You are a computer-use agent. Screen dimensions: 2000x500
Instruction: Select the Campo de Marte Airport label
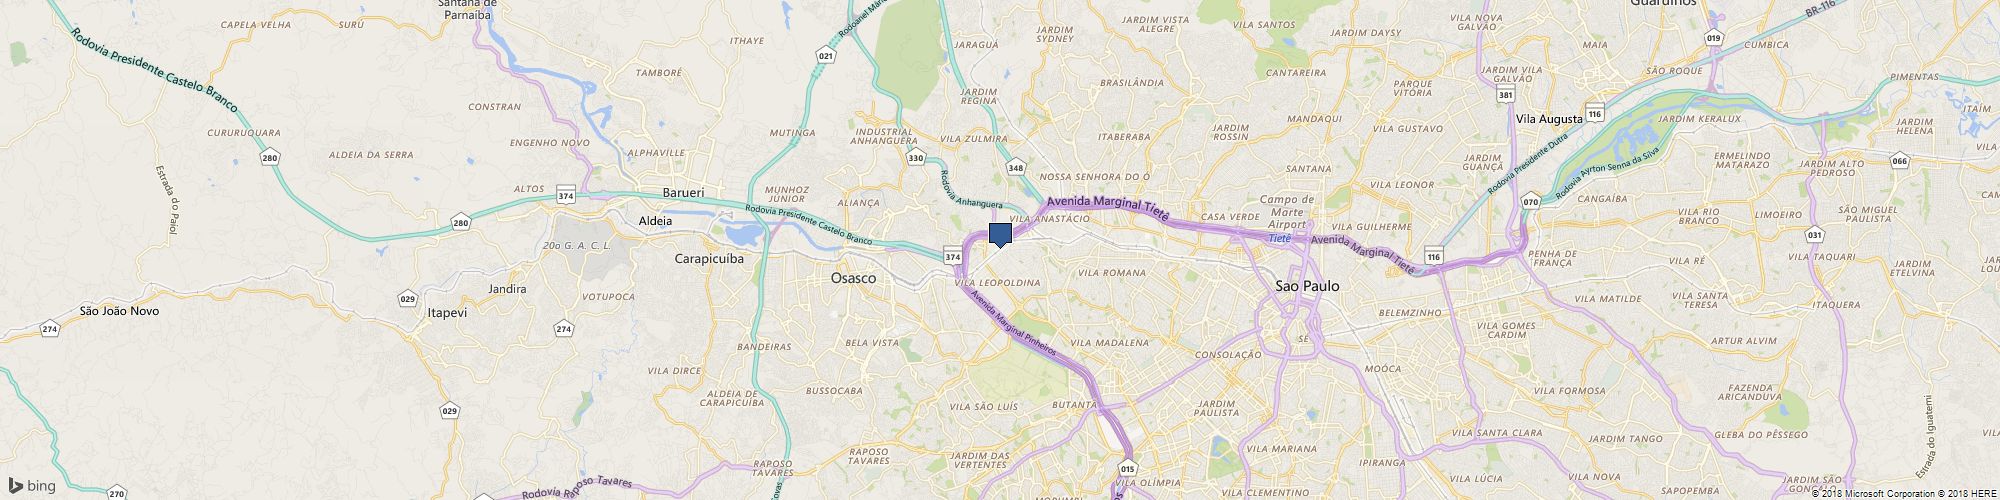[1287, 212]
